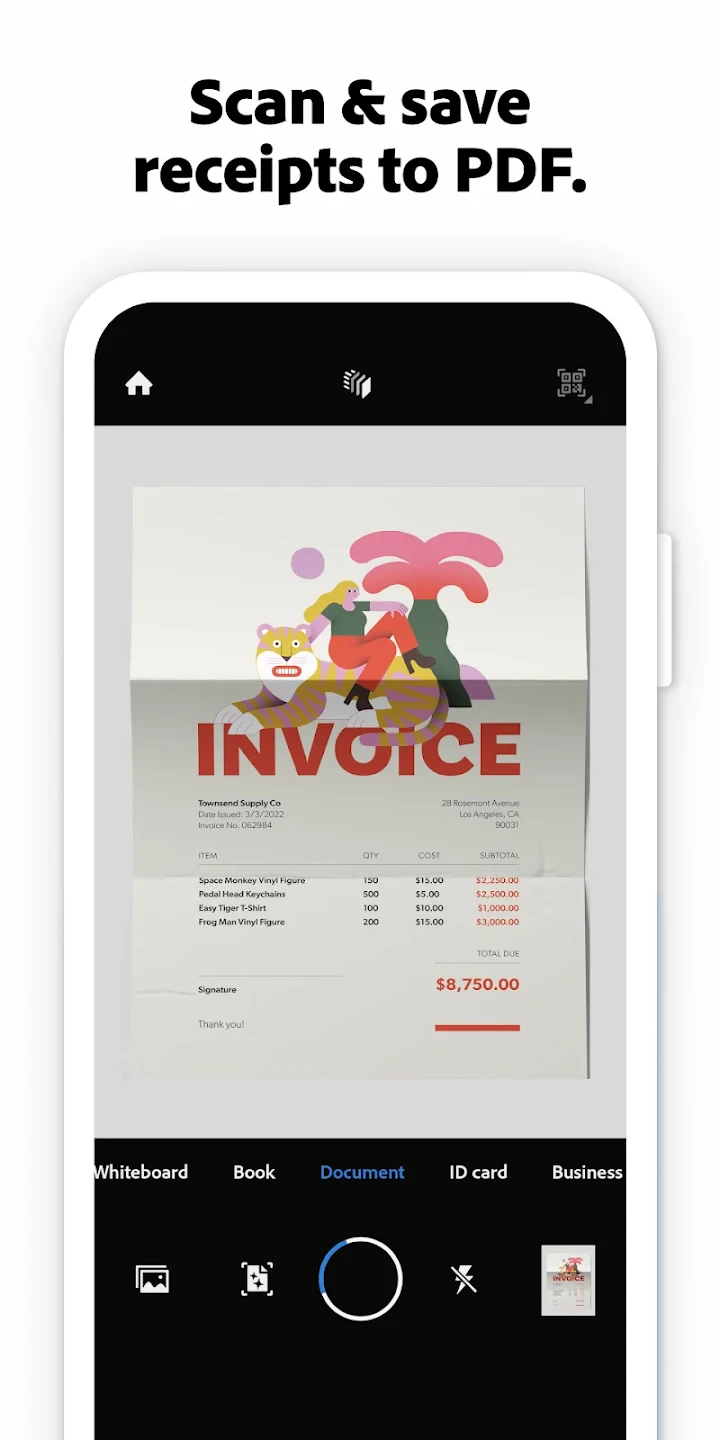
Task: Choose the Document scan mode
Action: pos(362,1172)
